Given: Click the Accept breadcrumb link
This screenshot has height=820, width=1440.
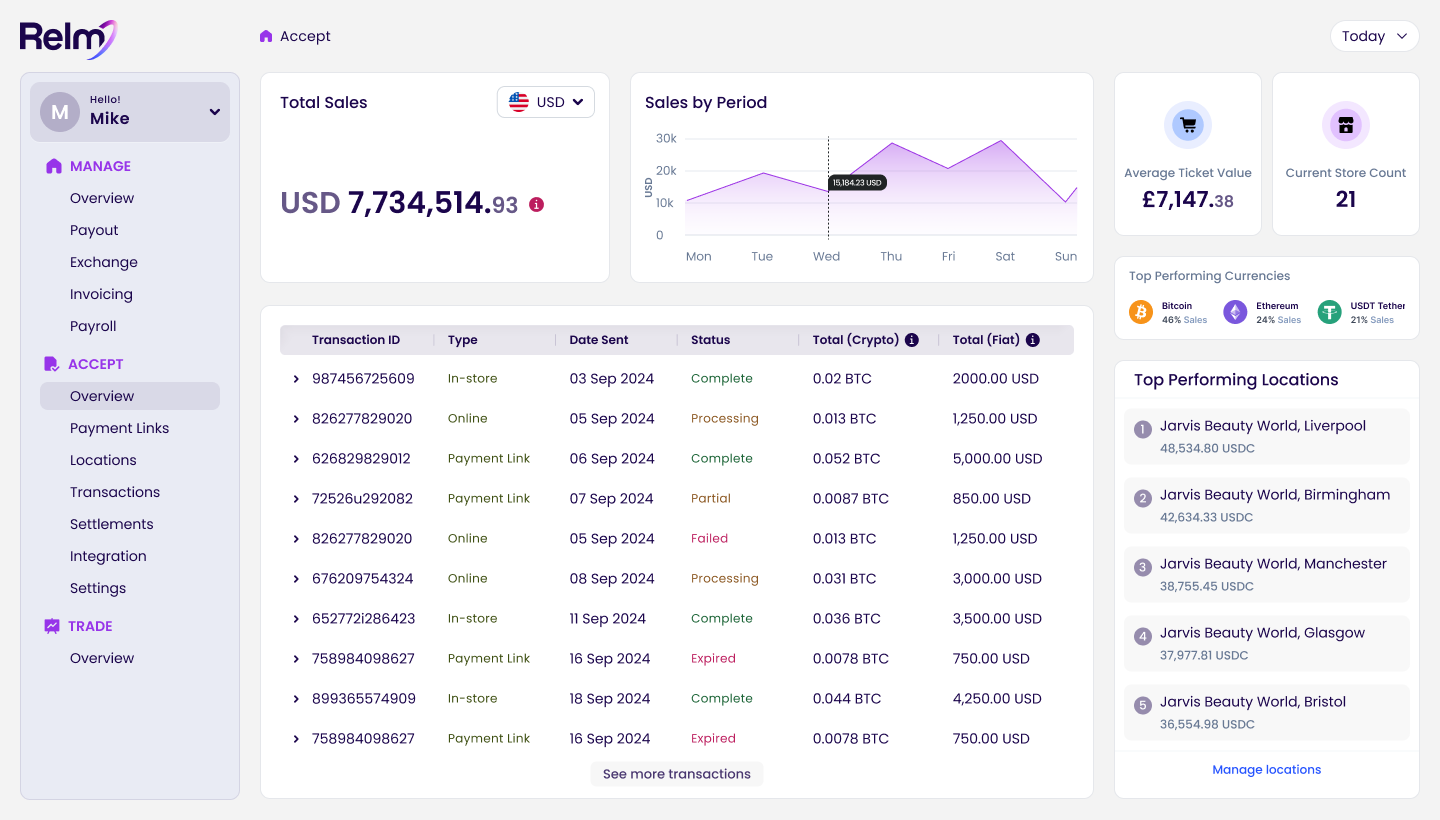Looking at the screenshot, I should point(305,36).
